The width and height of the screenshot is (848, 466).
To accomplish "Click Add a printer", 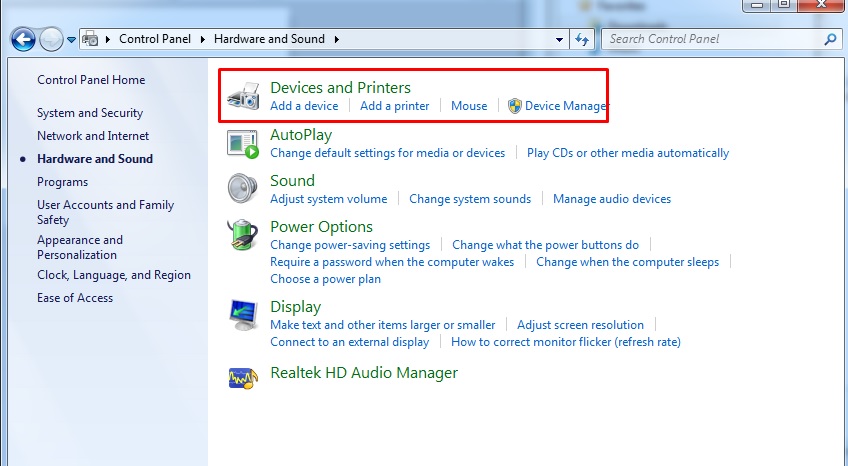I will (395, 106).
